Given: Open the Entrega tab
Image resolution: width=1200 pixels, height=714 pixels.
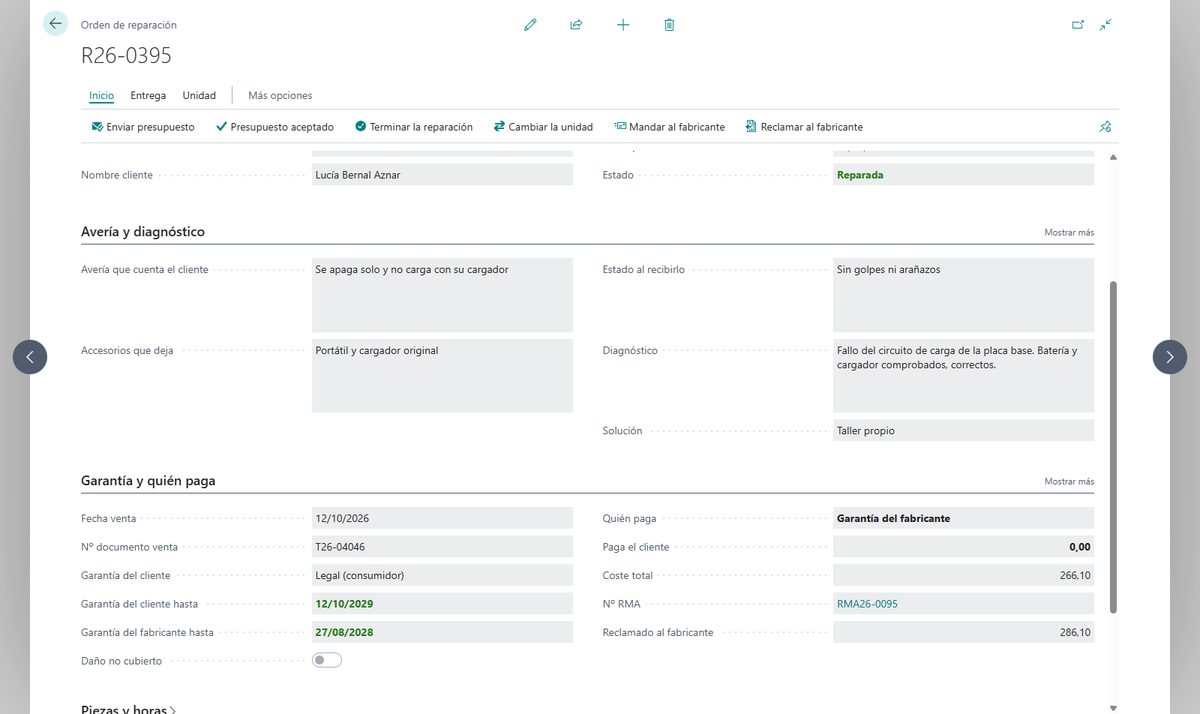Looking at the screenshot, I should pos(148,96).
